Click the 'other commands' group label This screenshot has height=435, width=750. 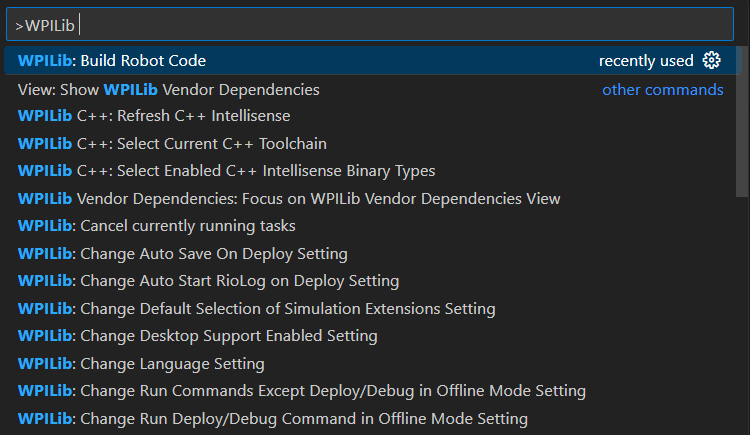[662, 89]
